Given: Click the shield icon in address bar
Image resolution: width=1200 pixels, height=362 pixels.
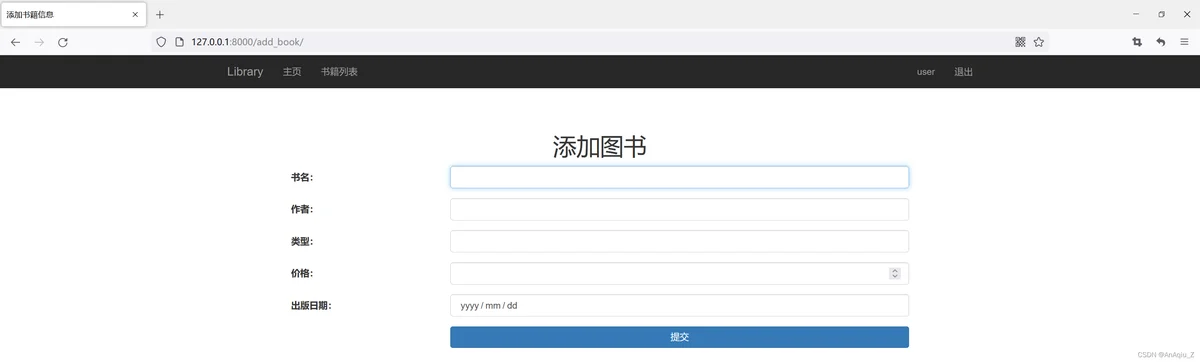Looking at the screenshot, I should (161, 42).
